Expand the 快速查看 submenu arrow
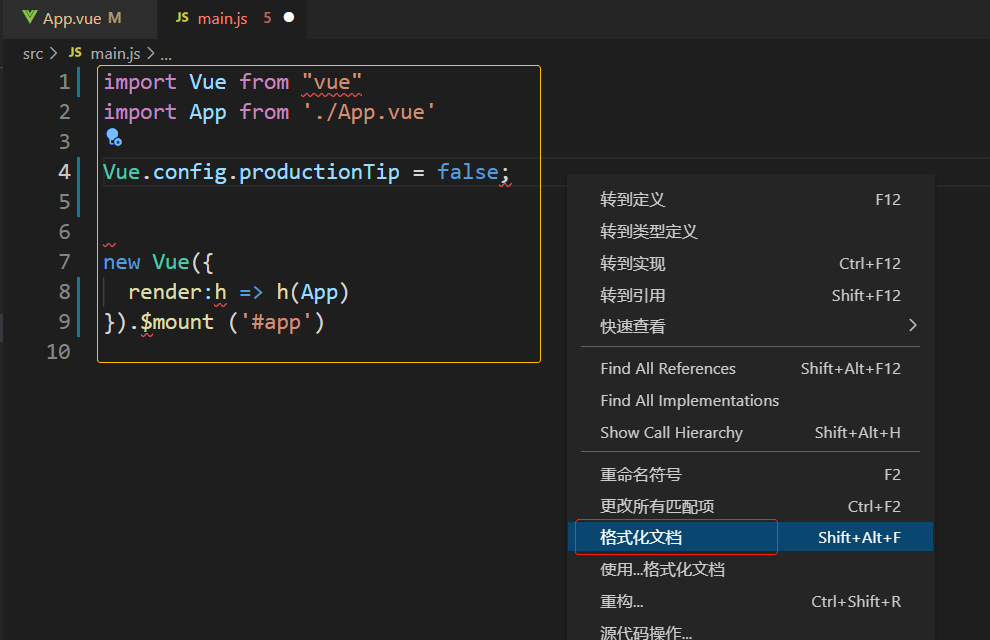990x640 pixels. point(912,325)
